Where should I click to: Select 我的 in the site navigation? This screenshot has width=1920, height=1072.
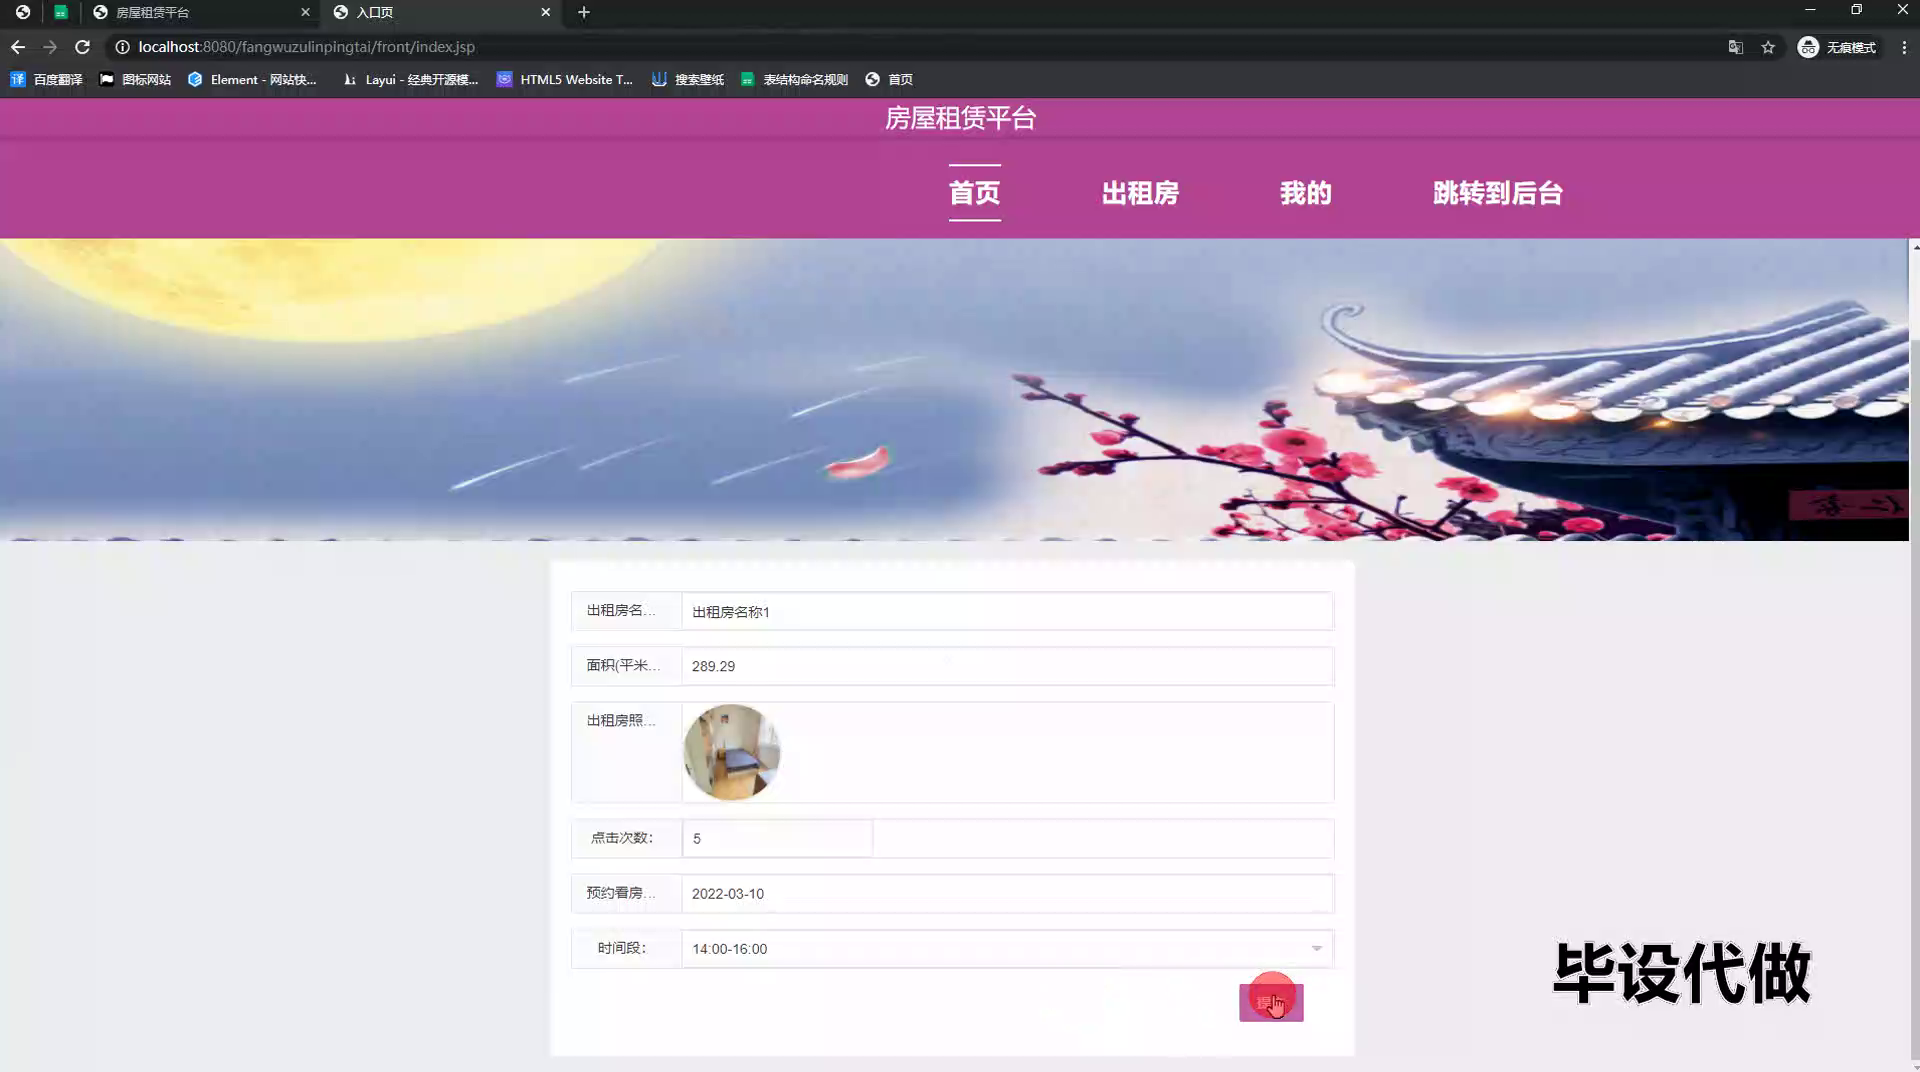click(x=1306, y=193)
